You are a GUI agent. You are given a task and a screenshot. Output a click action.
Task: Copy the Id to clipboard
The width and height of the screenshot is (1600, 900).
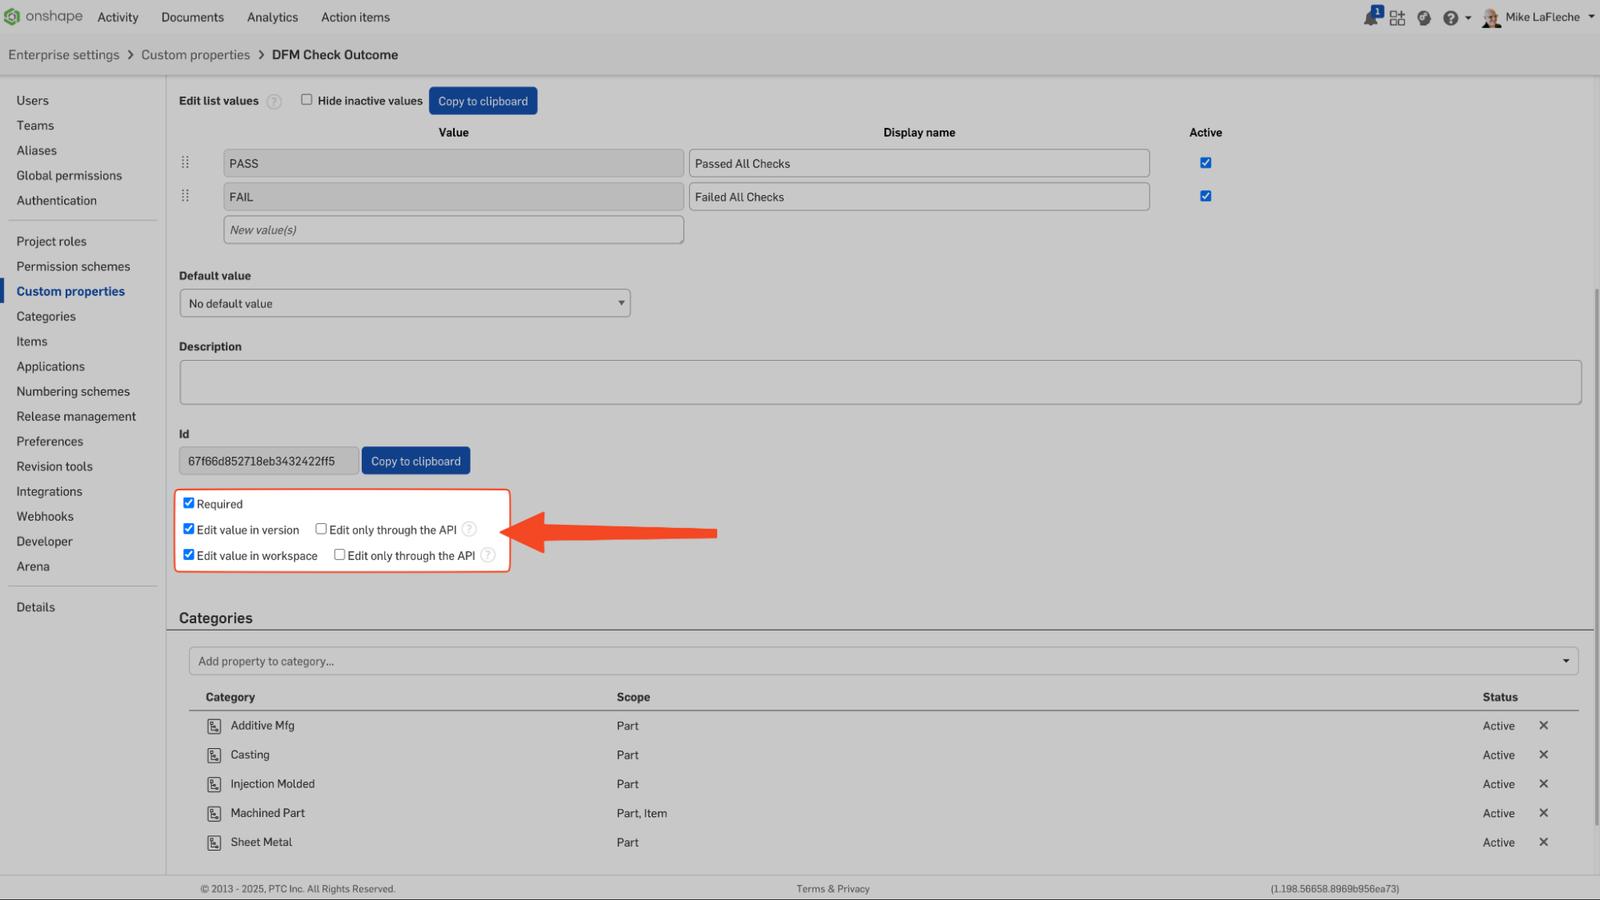tap(416, 460)
